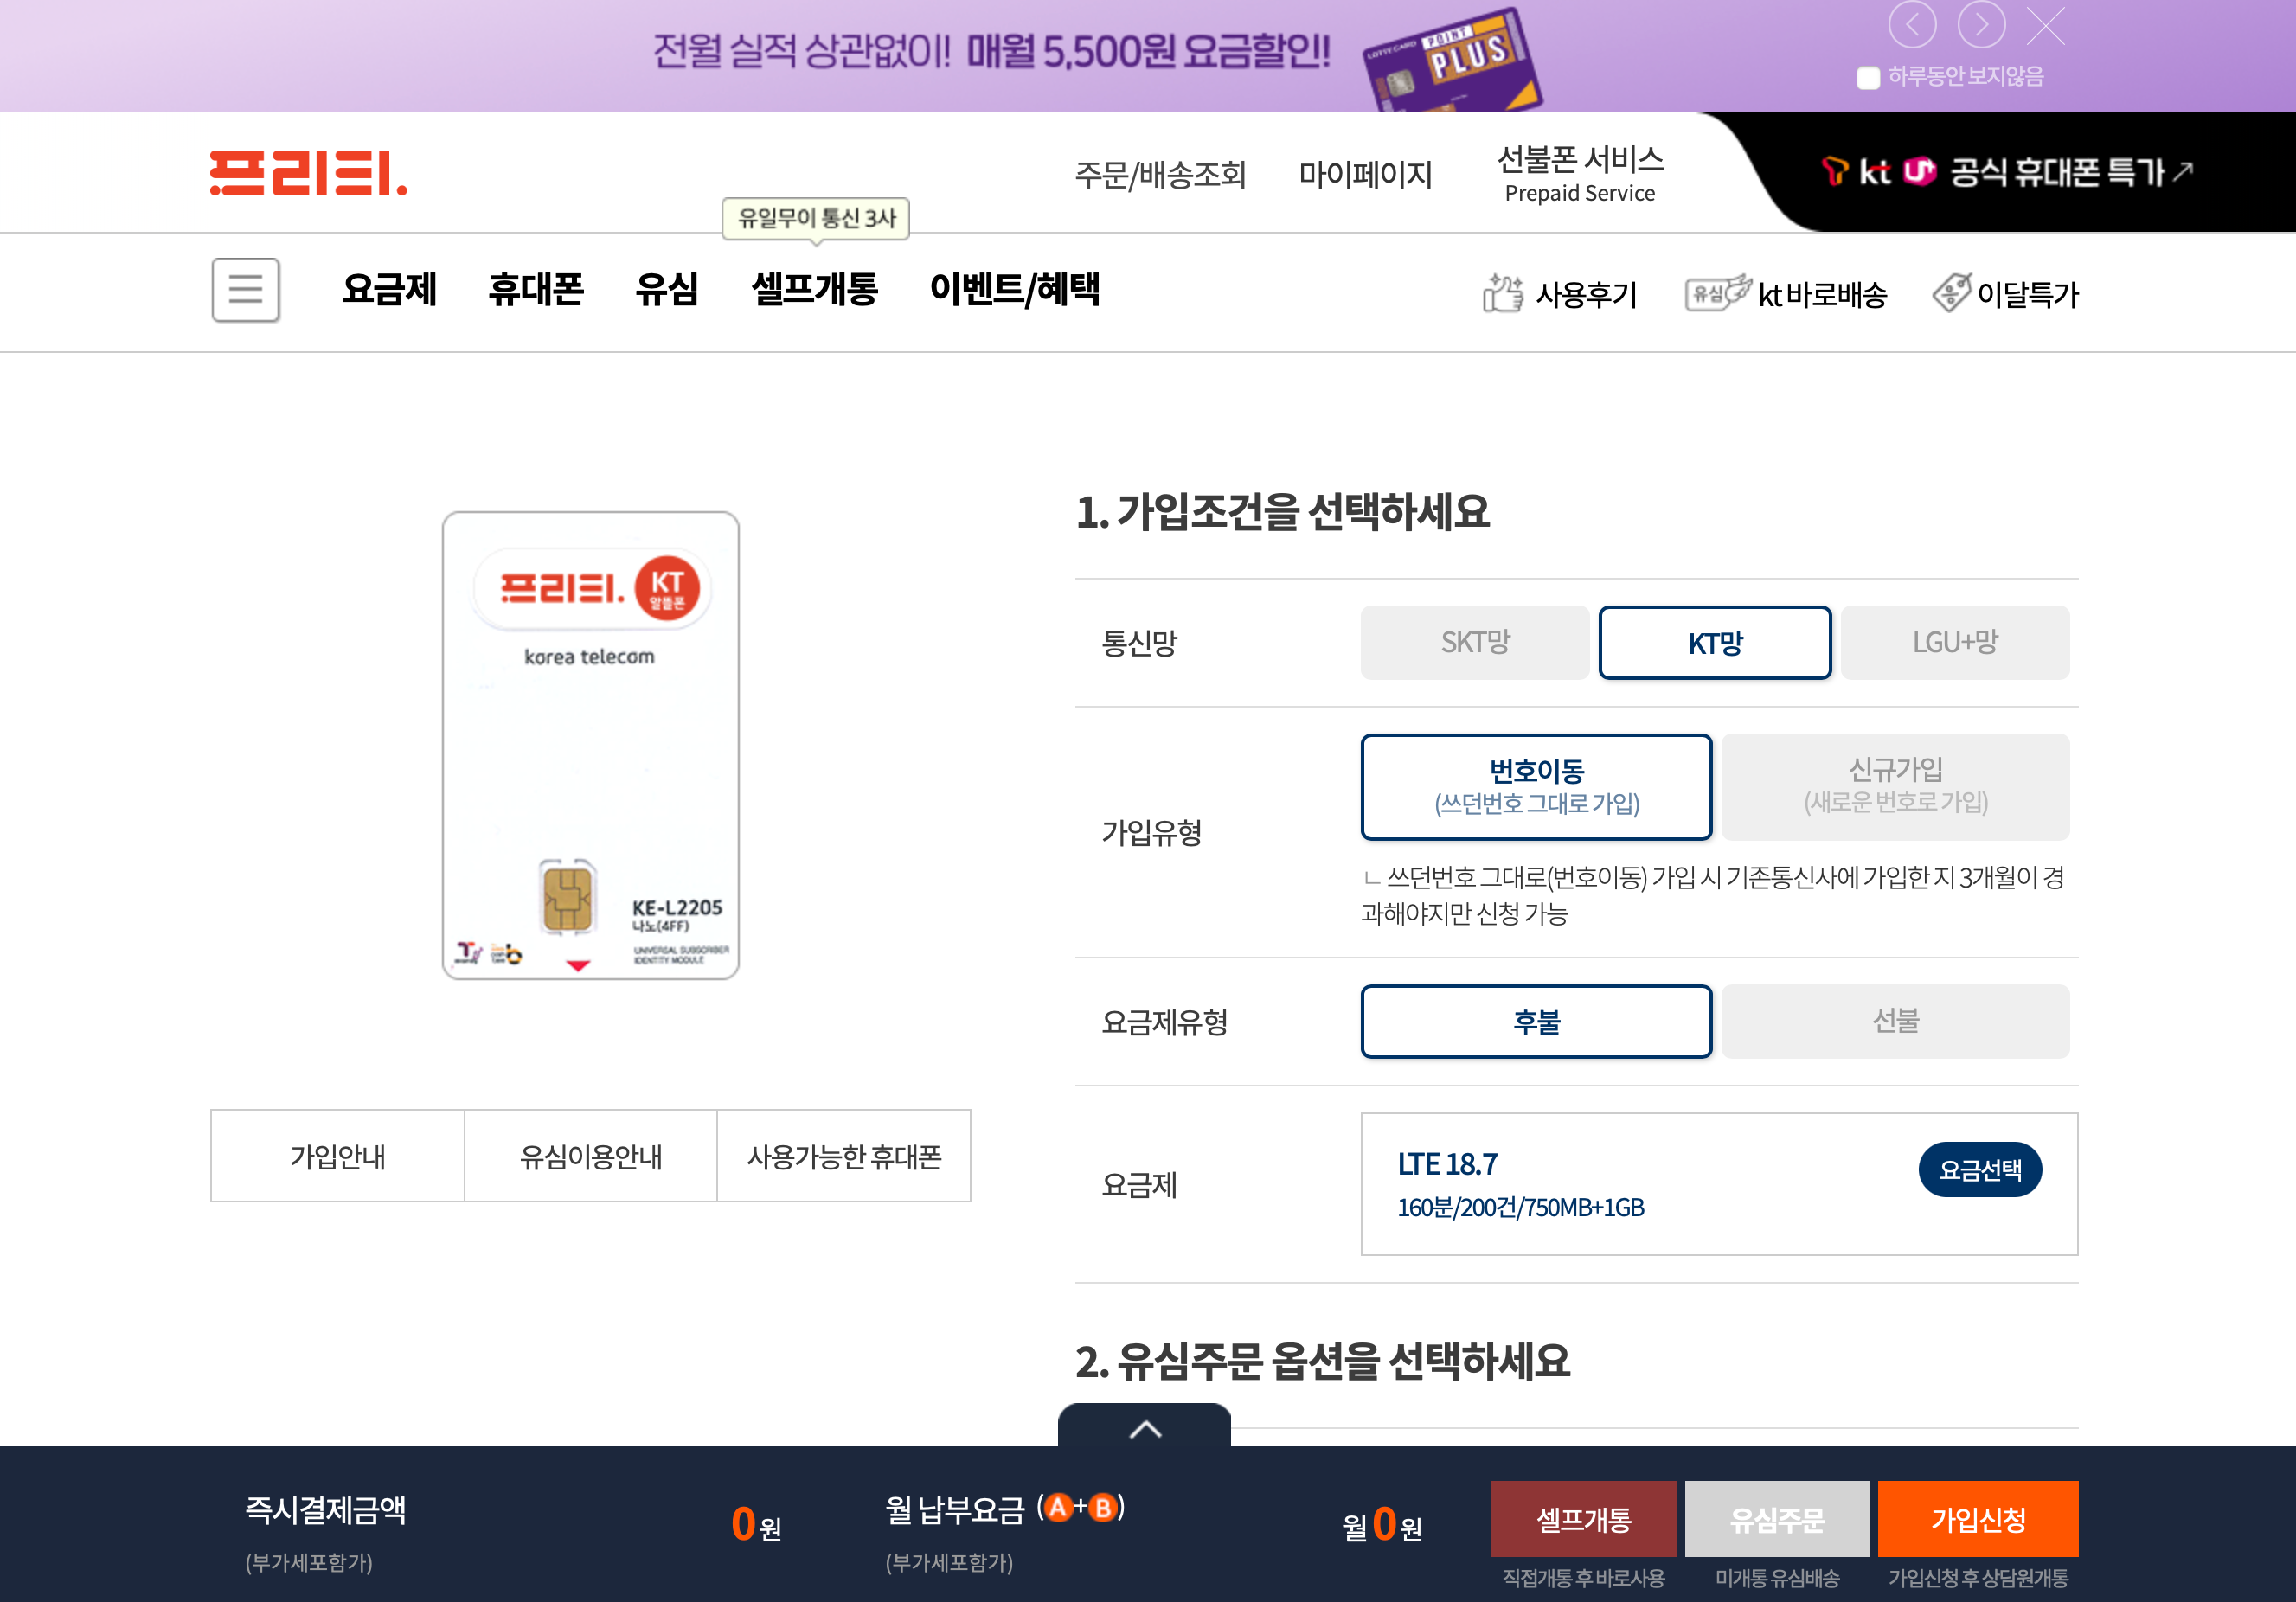Click LTE 18.7 plan name text
The image size is (2296, 1602).
tap(1447, 1164)
